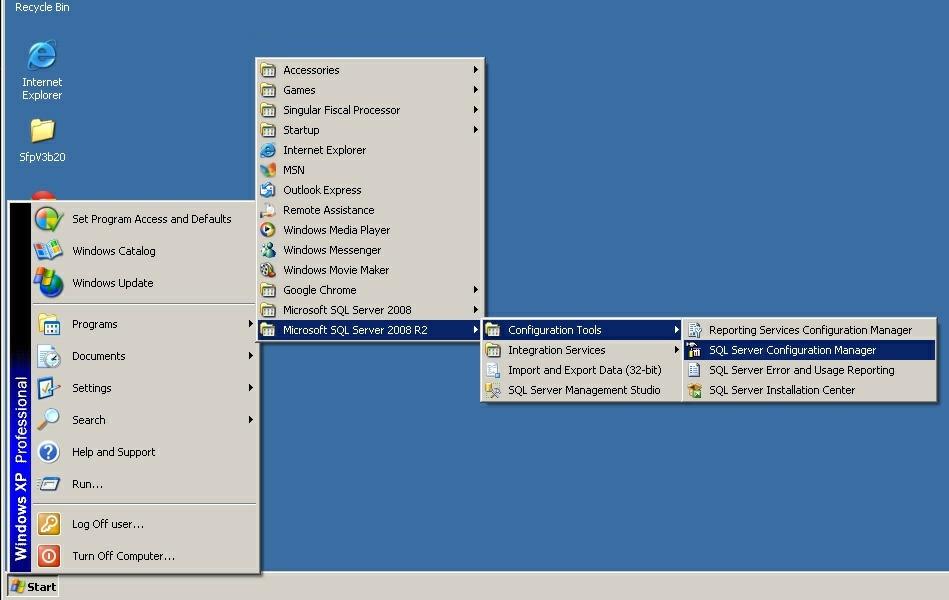The height and width of the screenshot is (600, 949).
Task: Click "SQL Server Management Studio" text
Action: tap(584, 390)
